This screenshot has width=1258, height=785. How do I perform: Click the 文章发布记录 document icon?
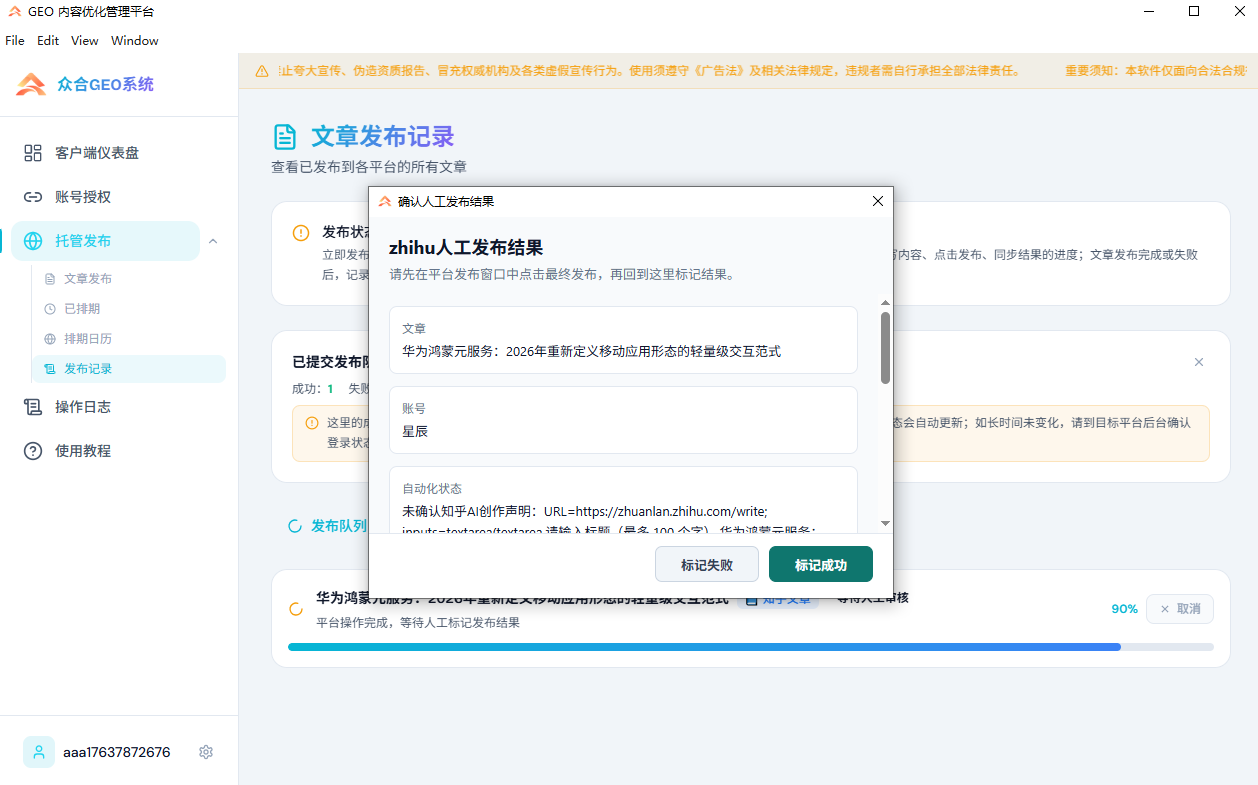click(285, 137)
